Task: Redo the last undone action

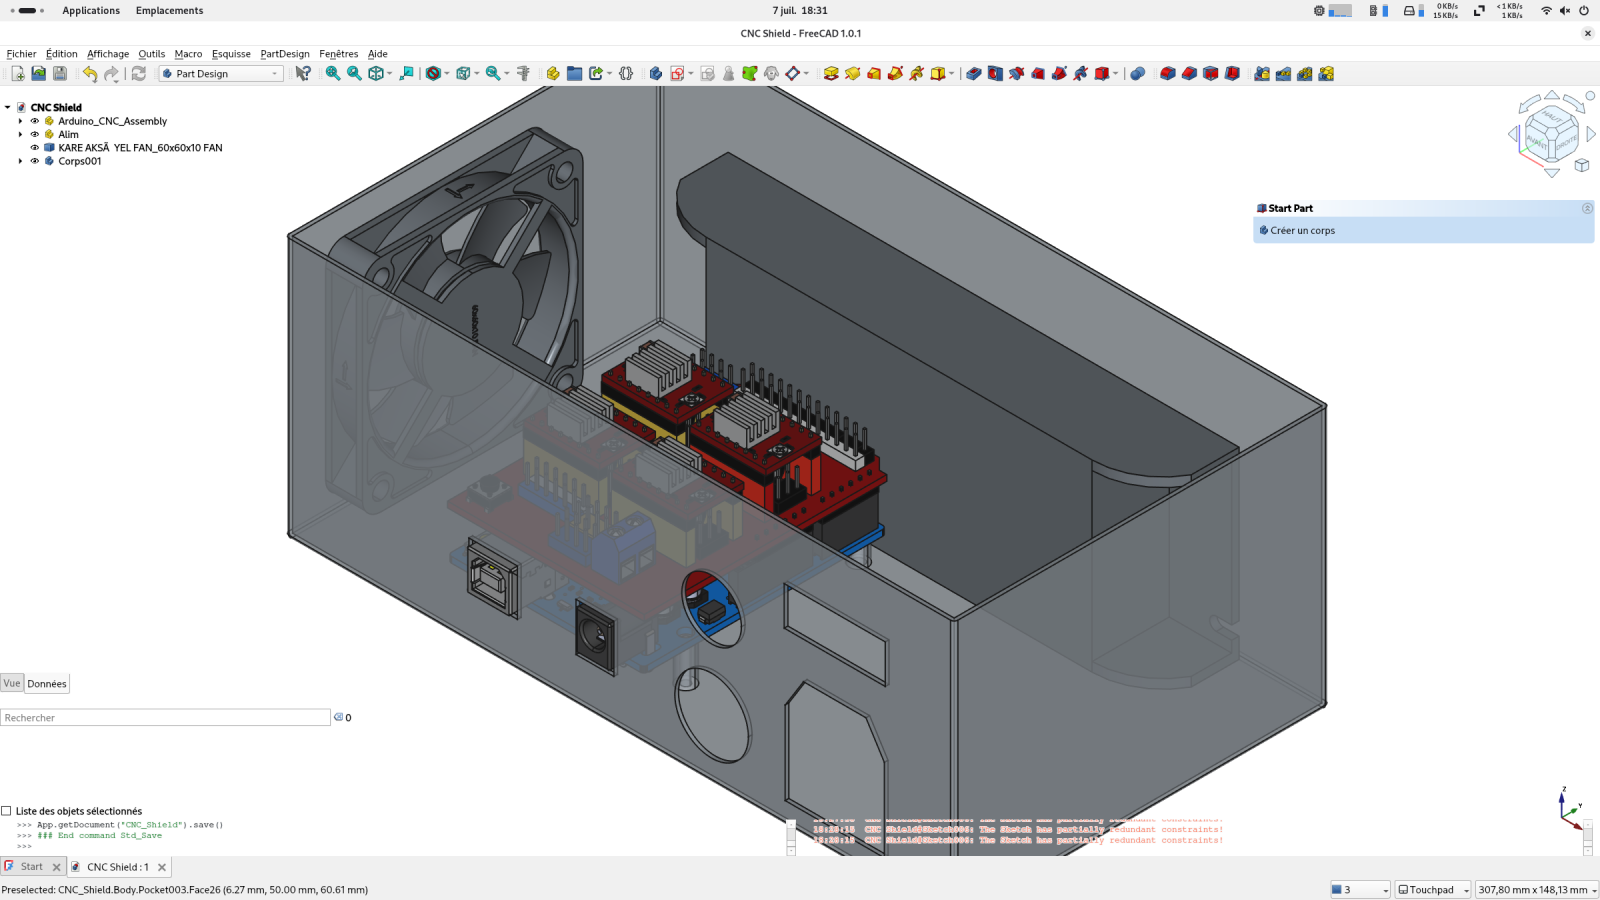Action: click(111, 73)
